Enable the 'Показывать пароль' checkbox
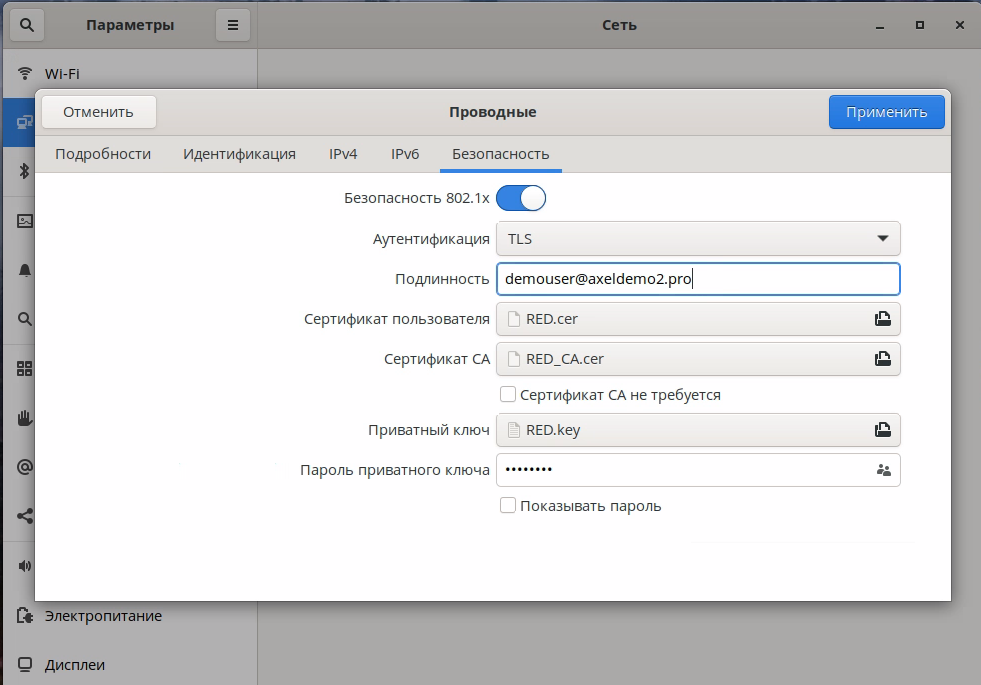This screenshot has width=981, height=685. click(x=508, y=506)
